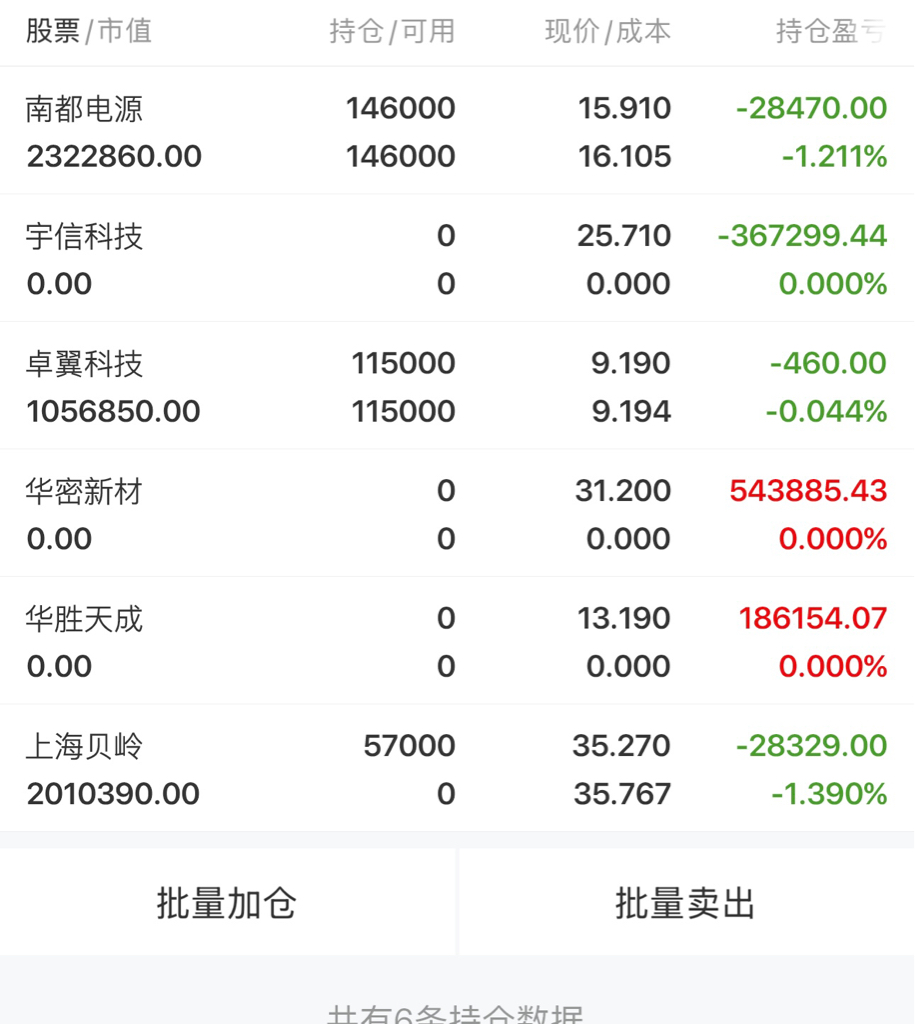Click the 共有6条持仓数据 footer text
Image resolution: width=915 pixels, height=1024 pixels.
(455, 1014)
